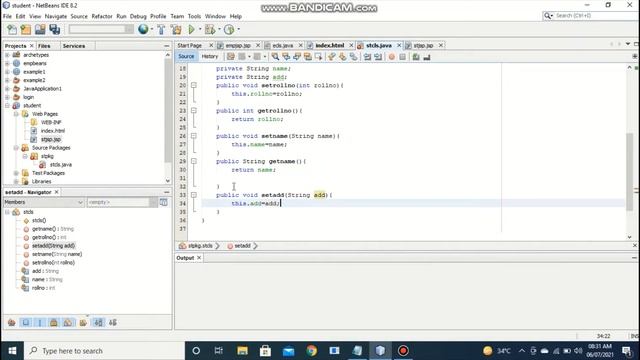
Task: Open the Navigate menu
Action: (x=56, y=16)
